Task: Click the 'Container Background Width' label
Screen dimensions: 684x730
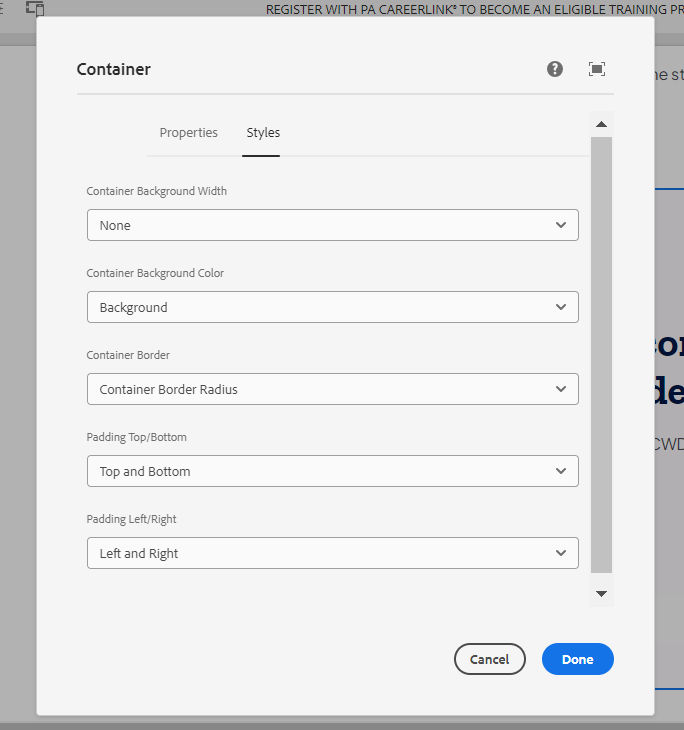Action: pos(156,191)
